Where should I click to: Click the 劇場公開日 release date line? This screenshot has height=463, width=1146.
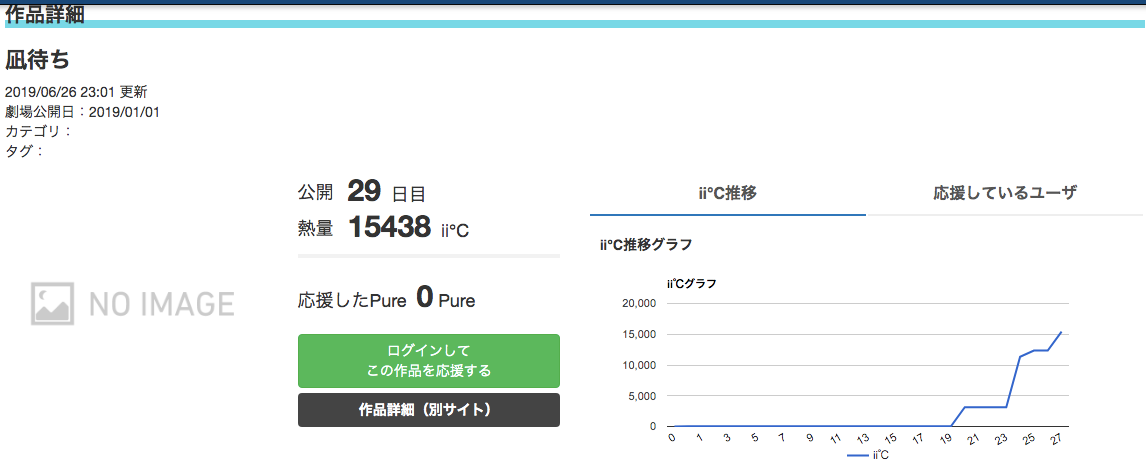83,112
